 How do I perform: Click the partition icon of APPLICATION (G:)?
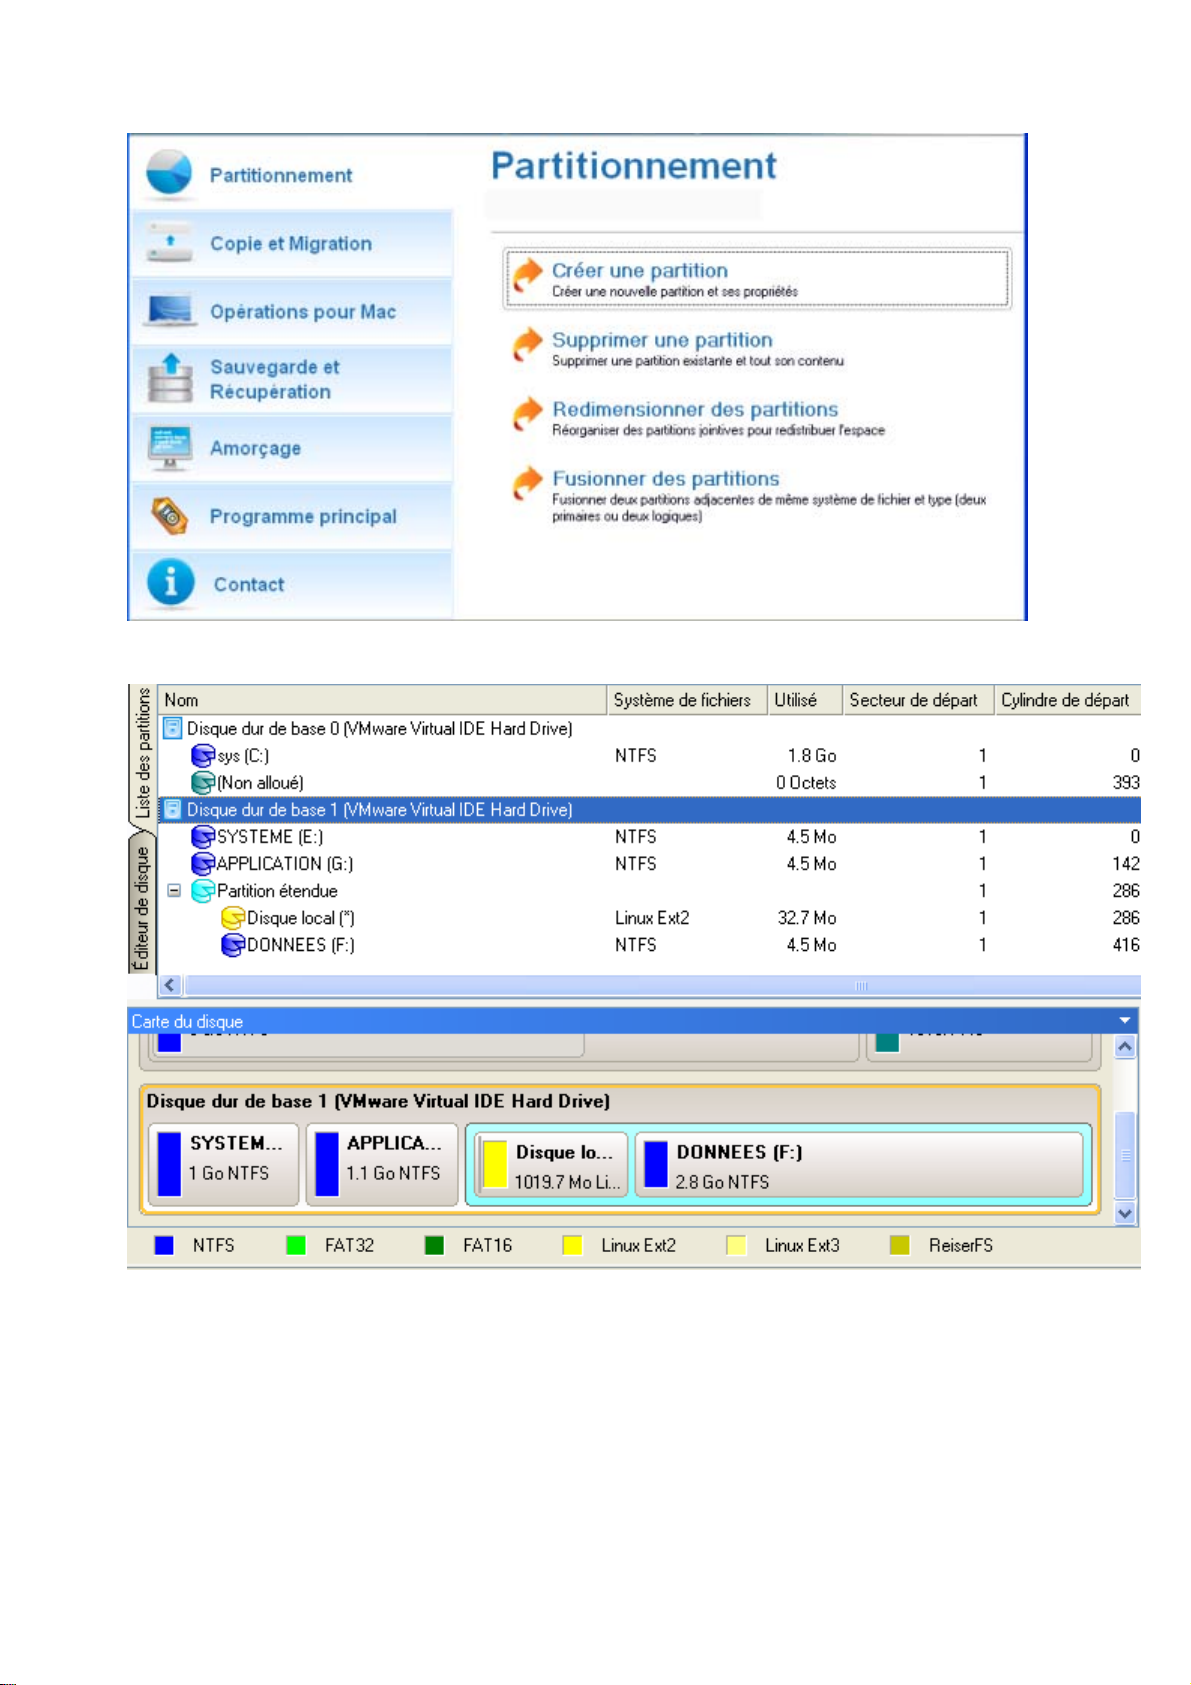pyautogui.click(x=203, y=864)
